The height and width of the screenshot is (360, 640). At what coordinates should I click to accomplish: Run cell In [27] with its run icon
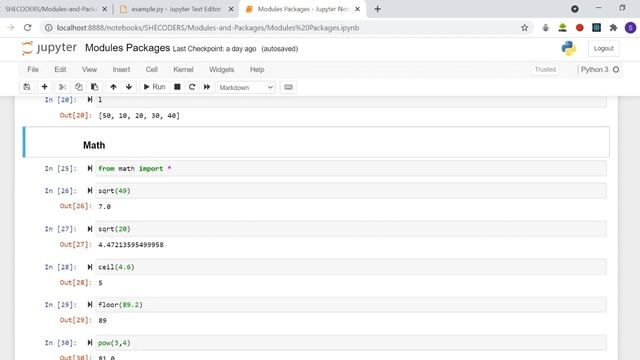pyautogui.click(x=90, y=229)
